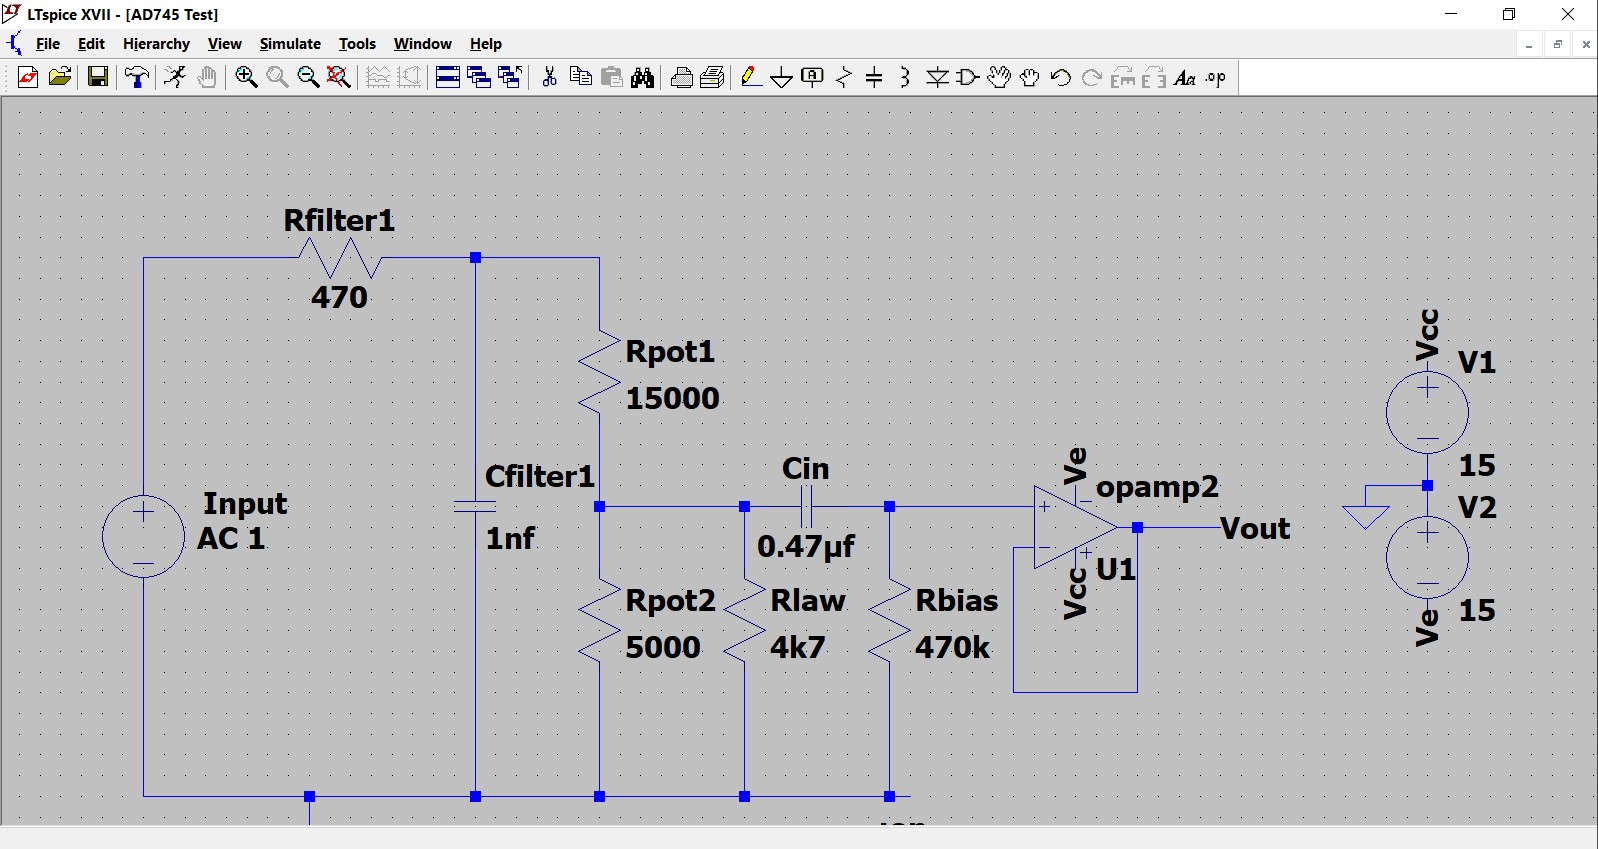Select the Cut scissors tool
The height and width of the screenshot is (849, 1598).
click(x=549, y=78)
